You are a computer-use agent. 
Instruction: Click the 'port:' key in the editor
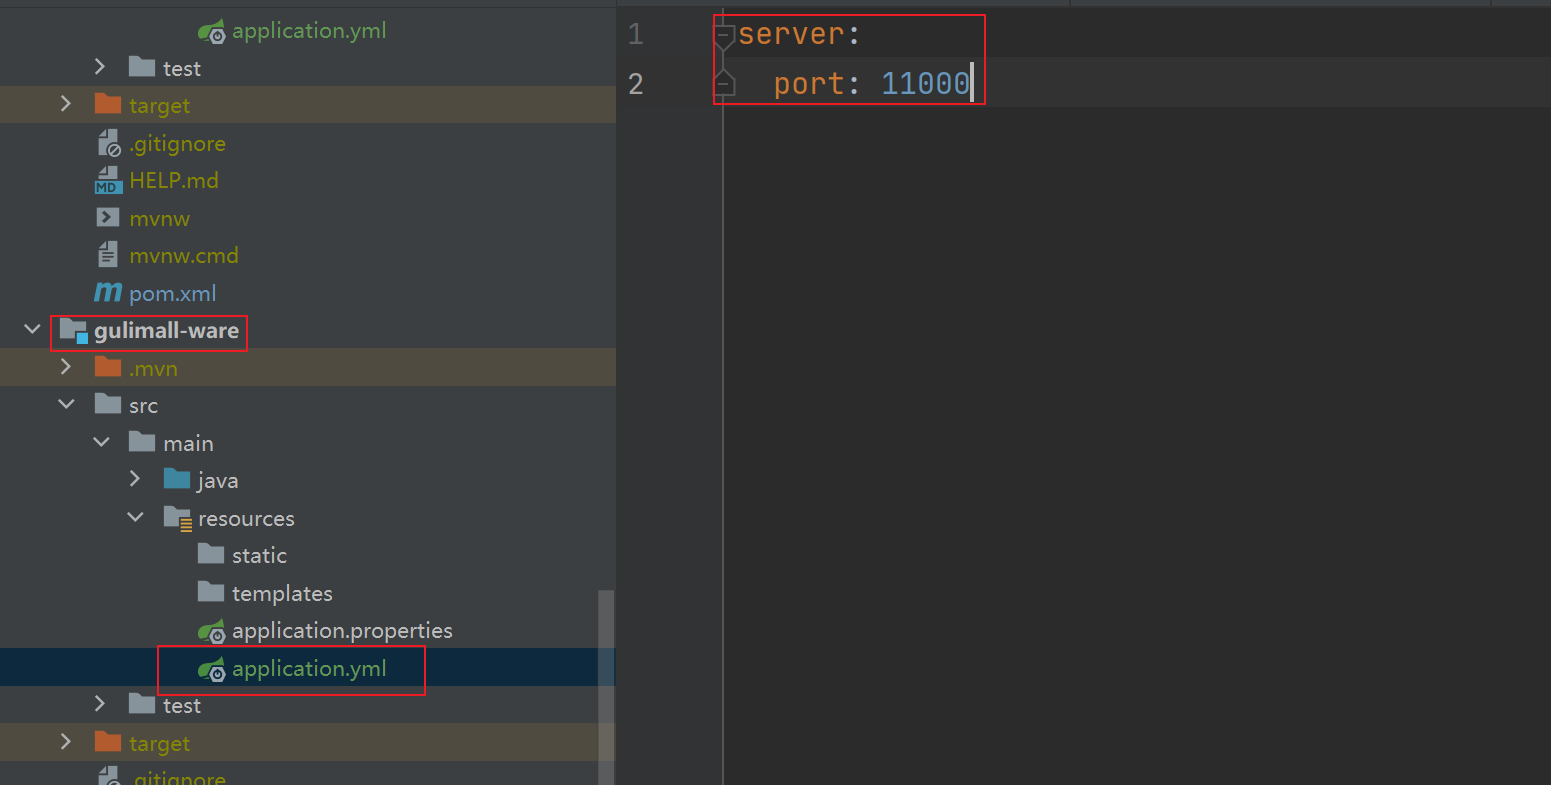point(817,83)
